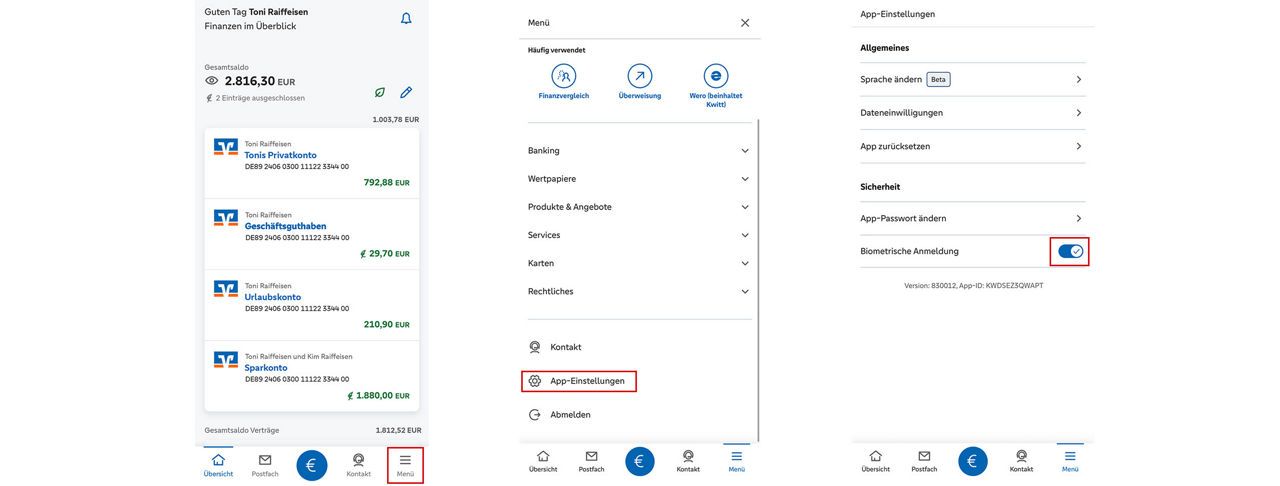Disable the Biometrische Anmeldung switch

(1069, 252)
